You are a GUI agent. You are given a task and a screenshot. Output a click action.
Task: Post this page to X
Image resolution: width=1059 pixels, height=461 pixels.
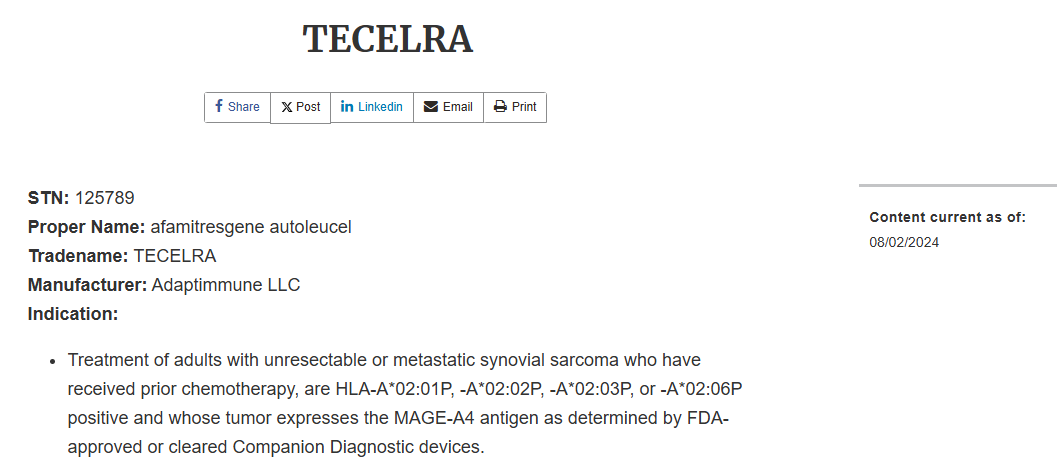pyautogui.click(x=301, y=107)
